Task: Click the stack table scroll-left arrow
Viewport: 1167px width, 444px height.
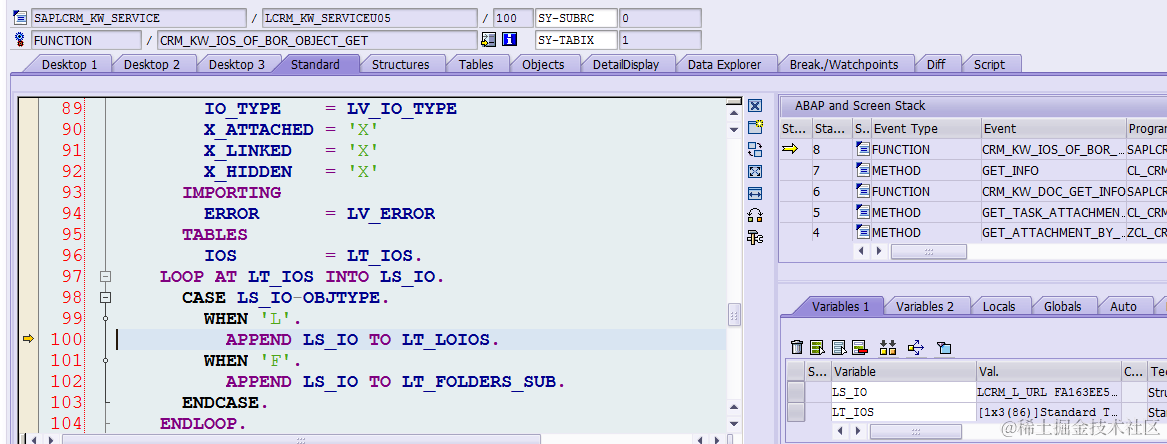Action: 860,251
